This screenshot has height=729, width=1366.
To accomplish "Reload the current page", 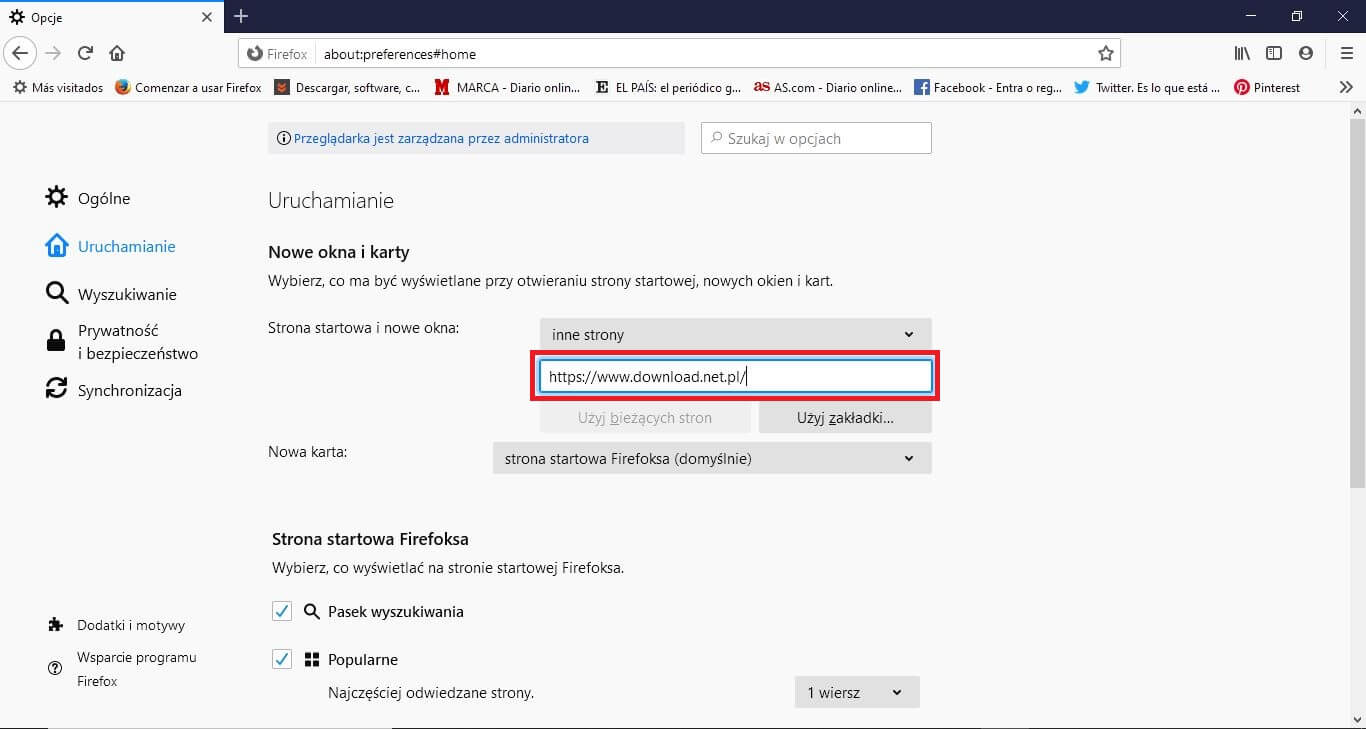I will (85, 53).
